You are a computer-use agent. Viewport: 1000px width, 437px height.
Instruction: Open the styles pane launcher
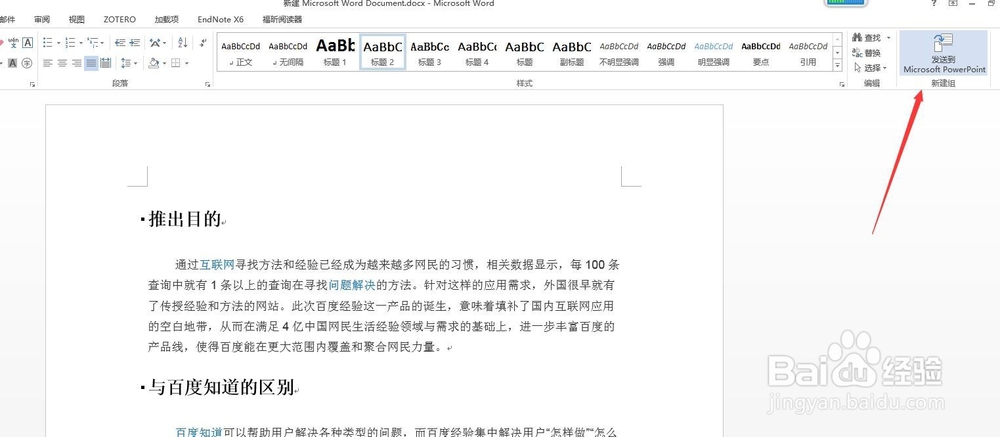[842, 84]
